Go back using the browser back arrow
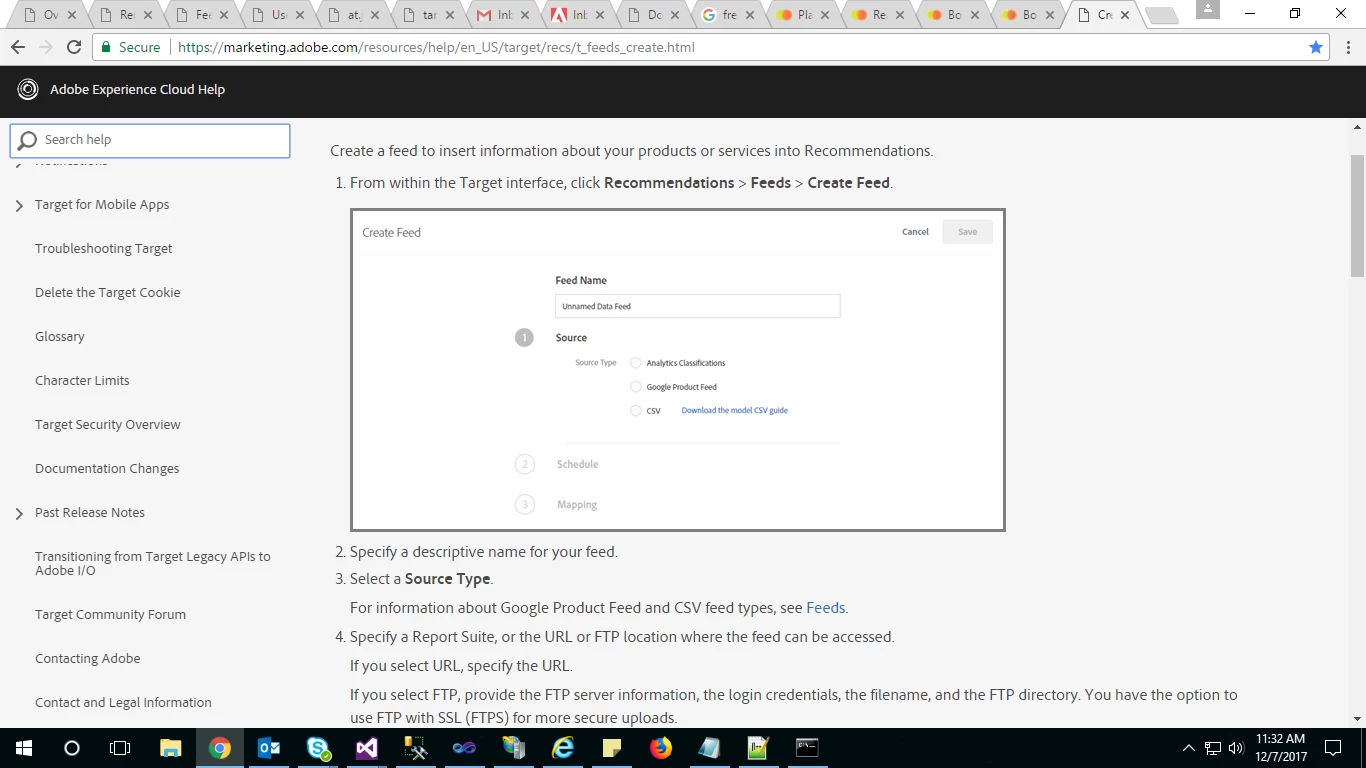Image resolution: width=1366 pixels, height=768 pixels. coord(17,47)
